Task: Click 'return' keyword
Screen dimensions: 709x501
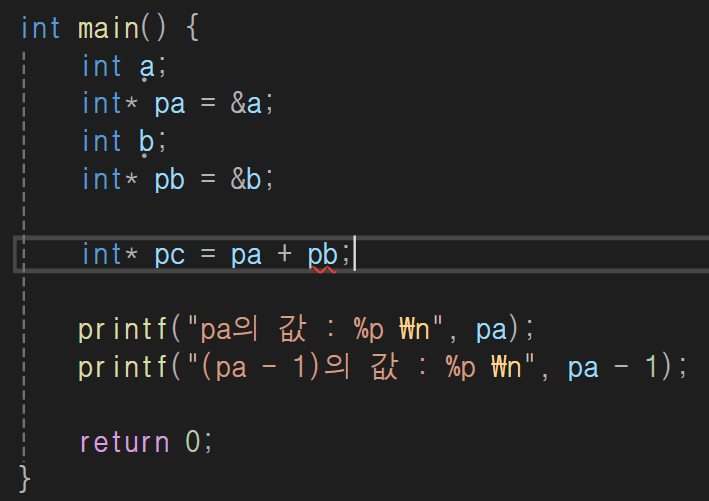Action: point(124,442)
